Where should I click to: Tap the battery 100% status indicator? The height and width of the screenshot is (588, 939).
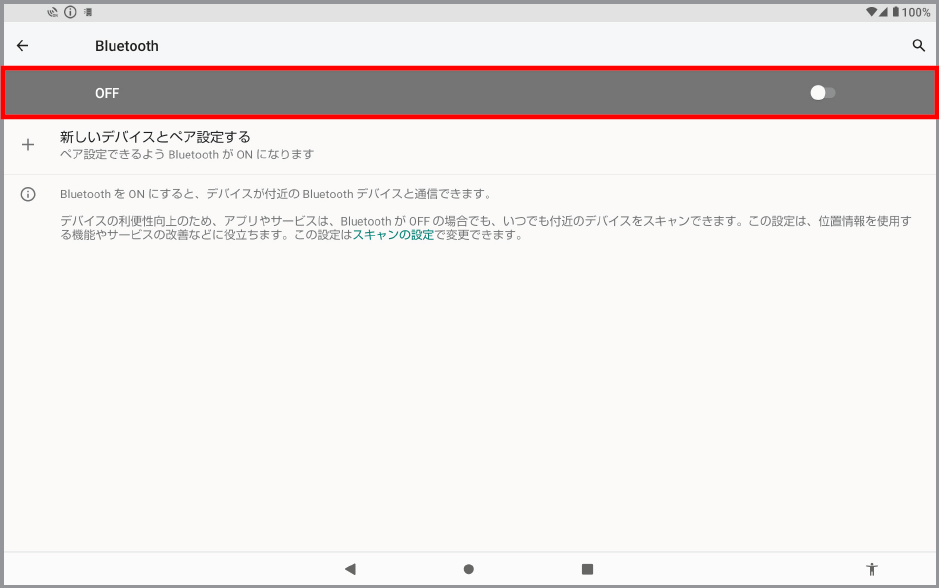[x=911, y=12]
